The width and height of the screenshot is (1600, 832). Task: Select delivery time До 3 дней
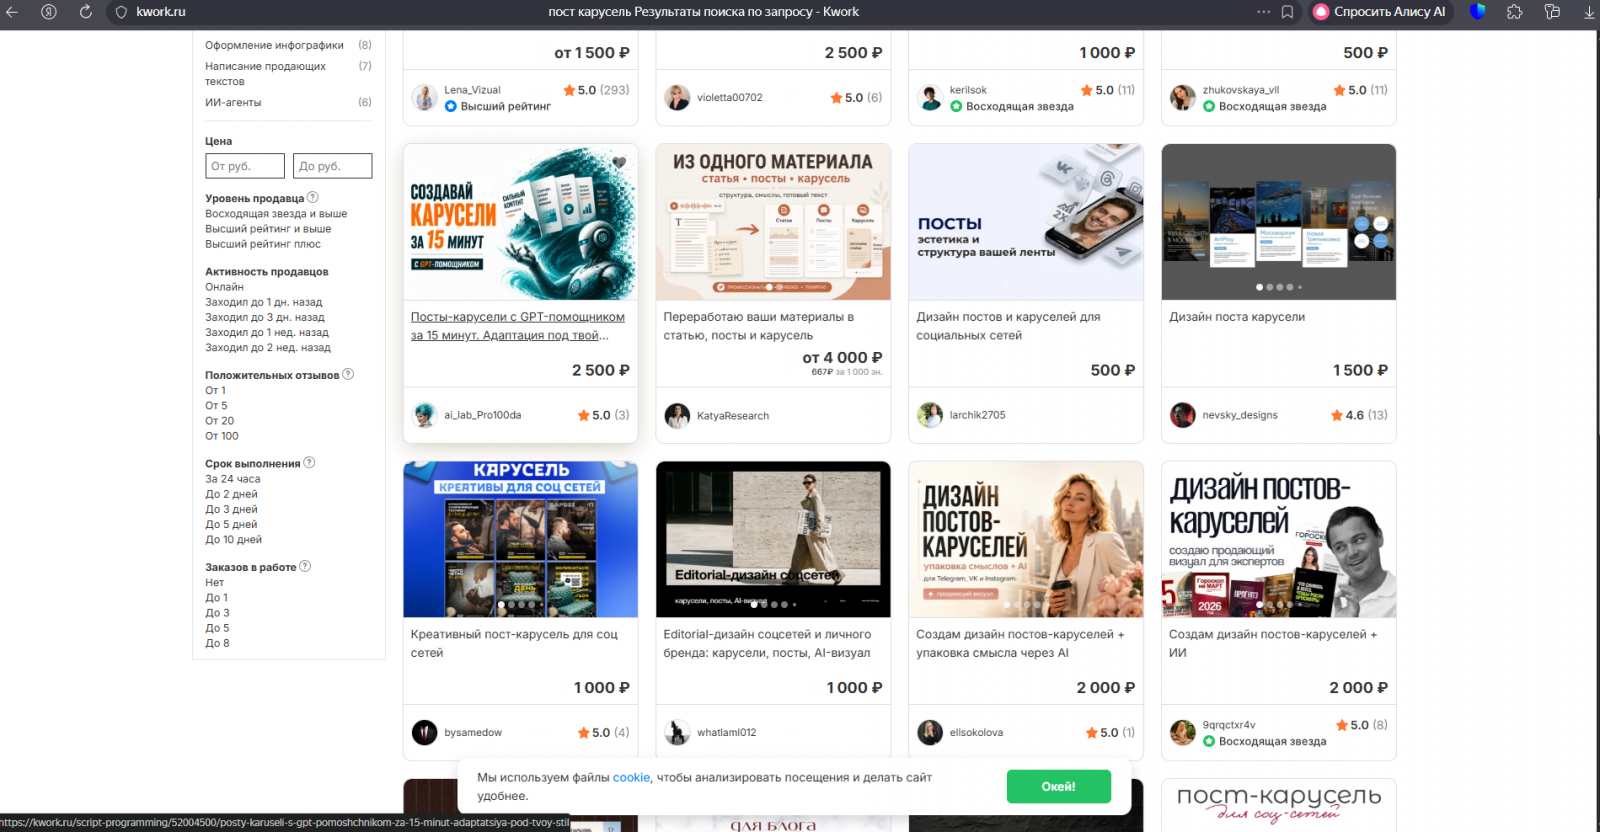click(x=231, y=509)
